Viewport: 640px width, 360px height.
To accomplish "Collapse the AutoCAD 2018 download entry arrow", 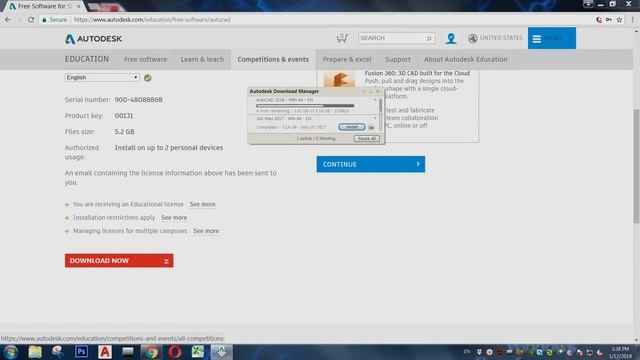I will (375, 100).
